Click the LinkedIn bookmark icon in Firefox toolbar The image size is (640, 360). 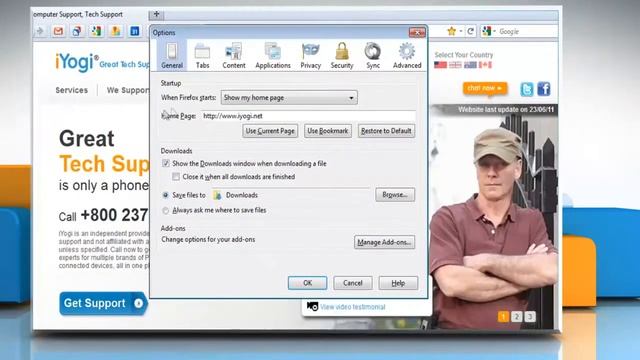tap(135, 31)
